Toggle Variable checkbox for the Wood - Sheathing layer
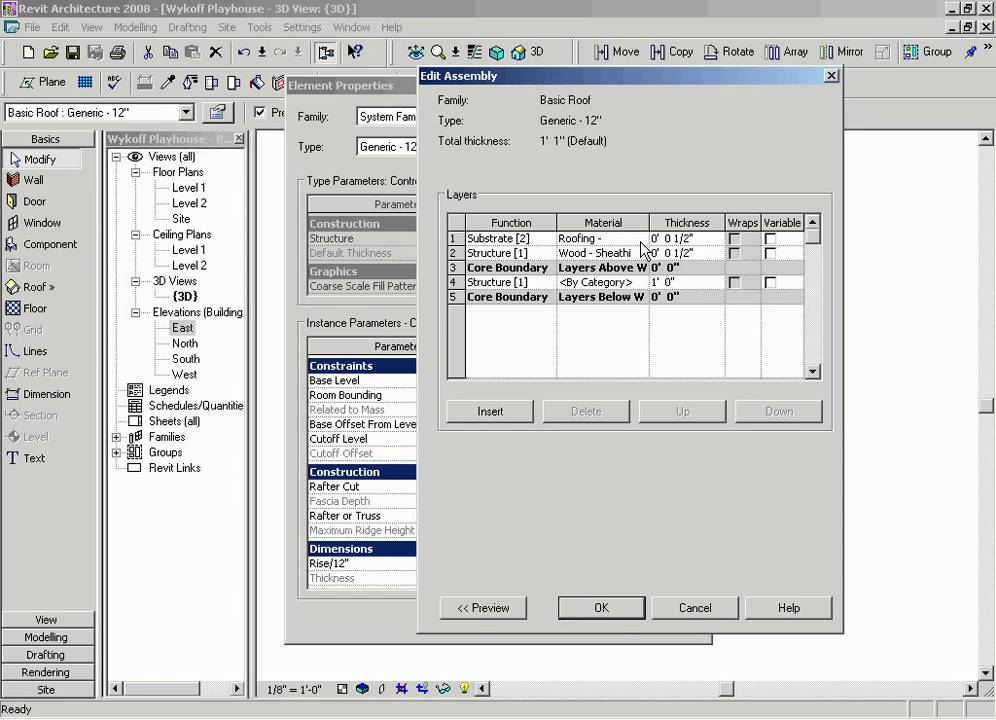996x720 pixels. tap(770, 254)
